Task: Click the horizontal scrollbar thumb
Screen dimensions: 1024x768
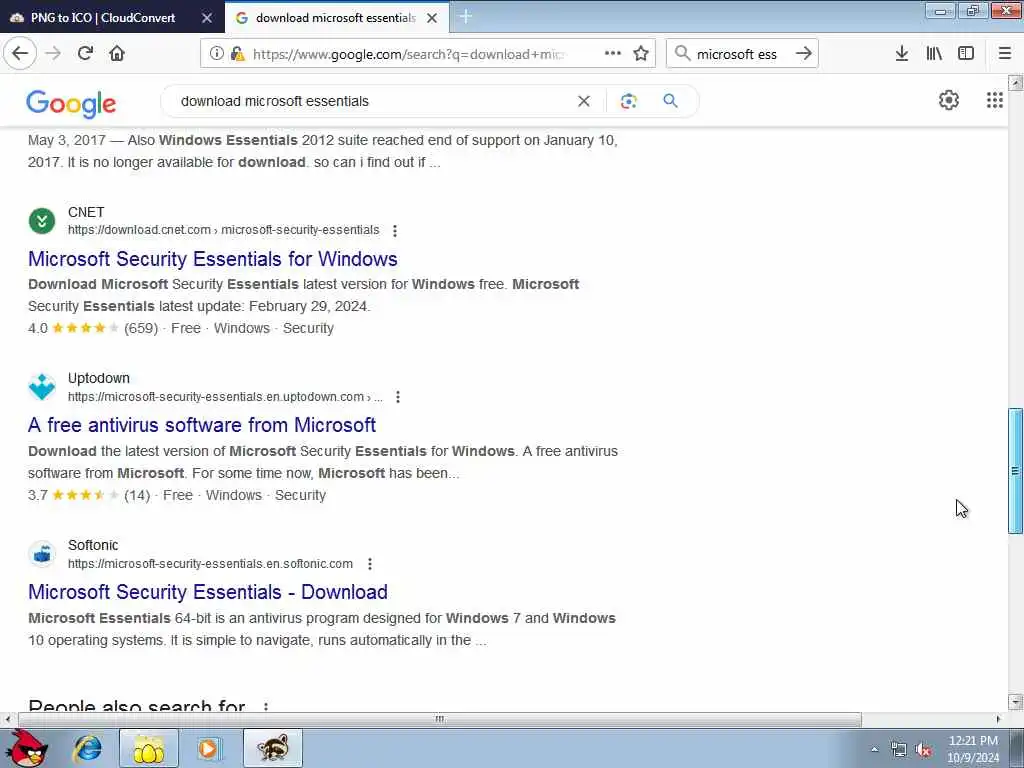Action: pyautogui.click(x=440, y=719)
